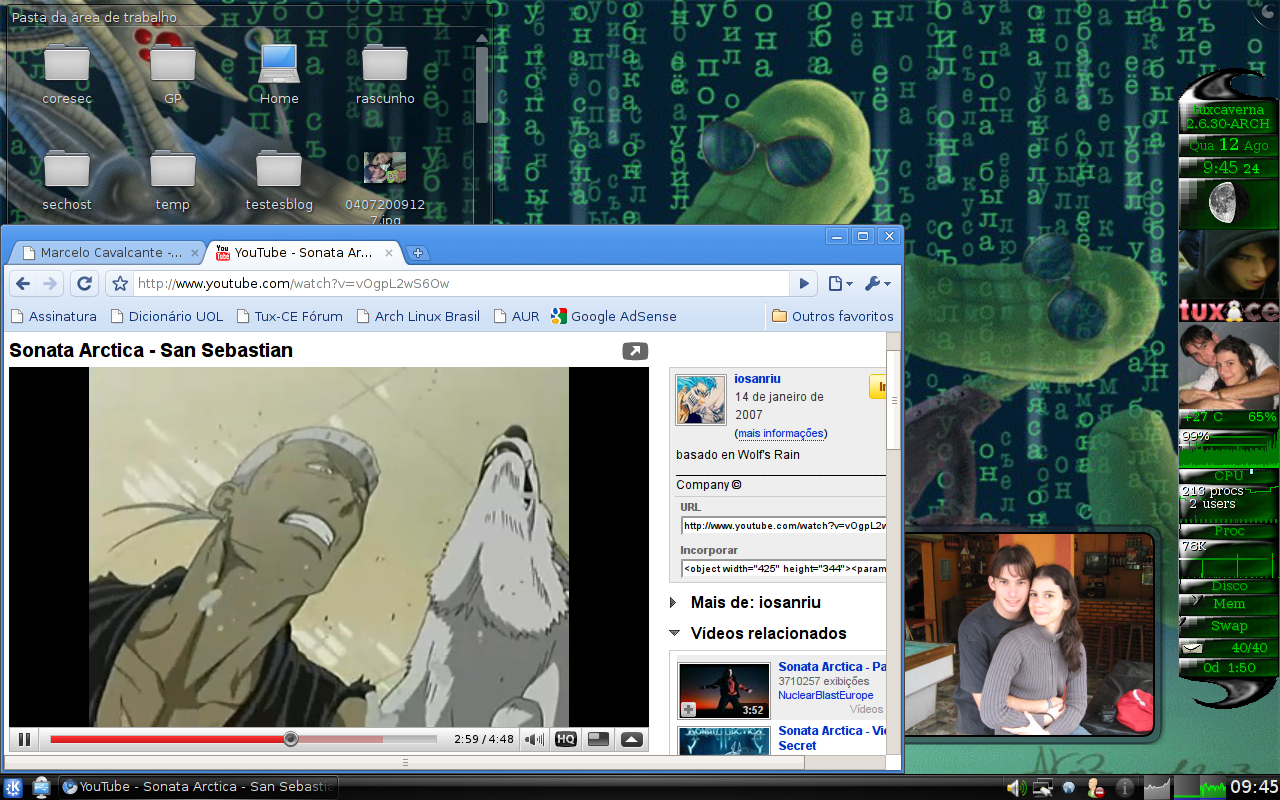Switch the player to fullscreen mode
This screenshot has width=1280, height=800.
[629, 739]
